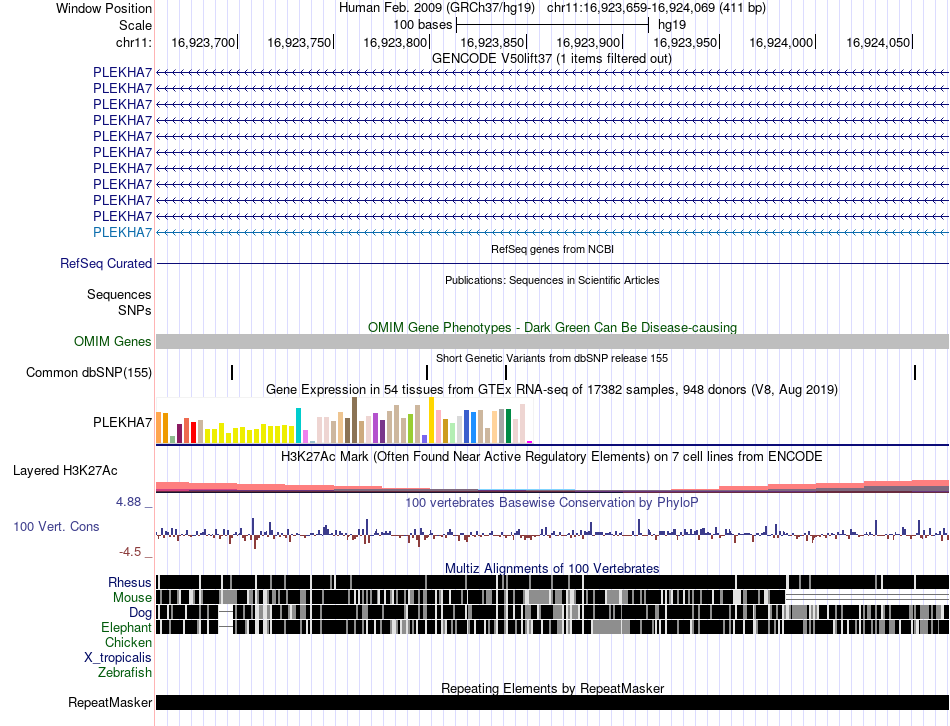
Task: Open the OMIM Gene Phenotypes track title
Action: point(552,327)
